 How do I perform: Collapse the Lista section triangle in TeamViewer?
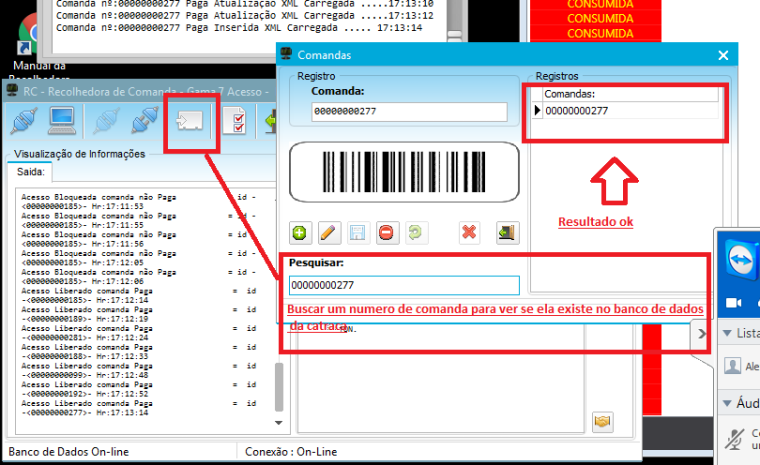(727, 333)
